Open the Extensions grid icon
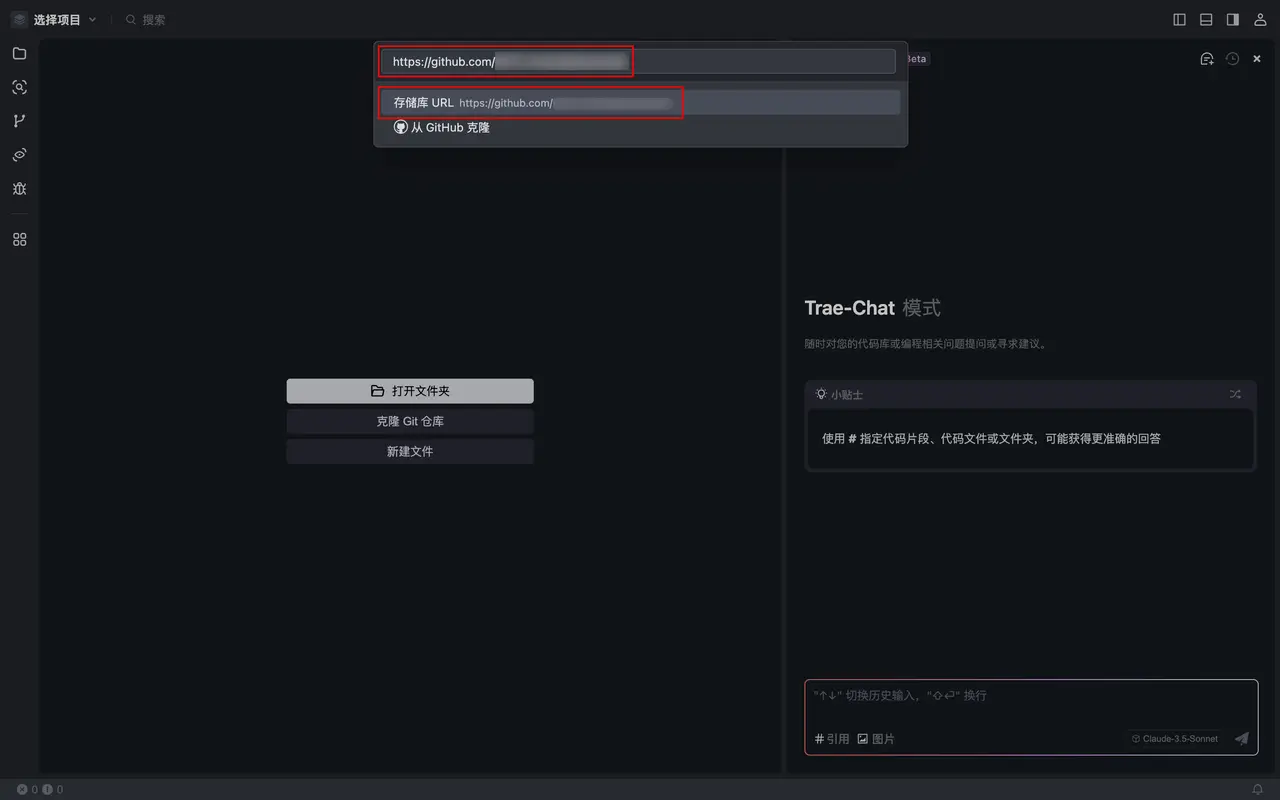Viewport: 1280px width, 800px height. point(19,240)
